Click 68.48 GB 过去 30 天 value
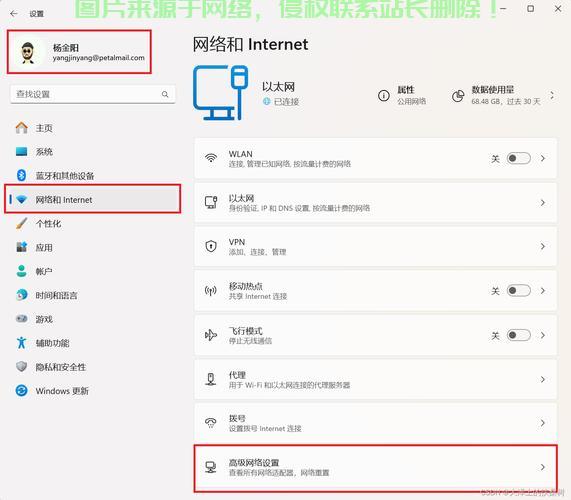The width and height of the screenshot is (571, 500). [506, 102]
